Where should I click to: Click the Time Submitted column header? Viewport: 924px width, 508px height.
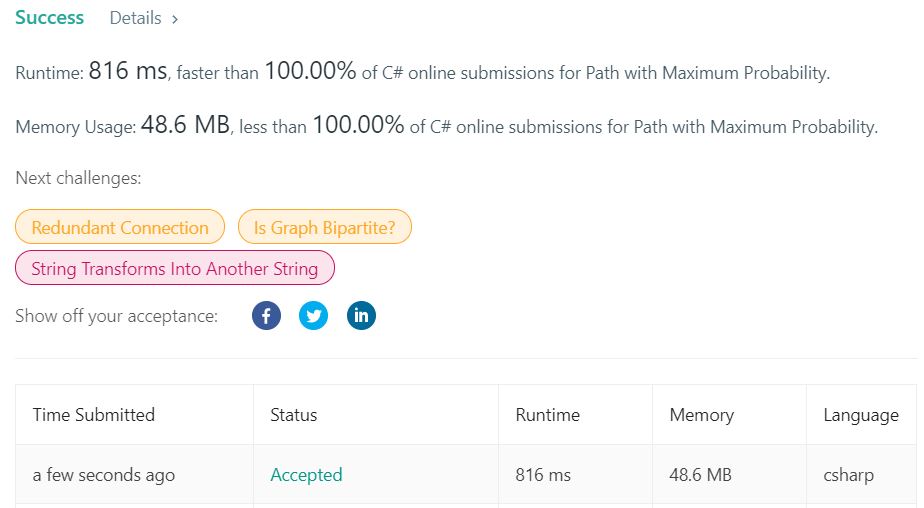[94, 415]
